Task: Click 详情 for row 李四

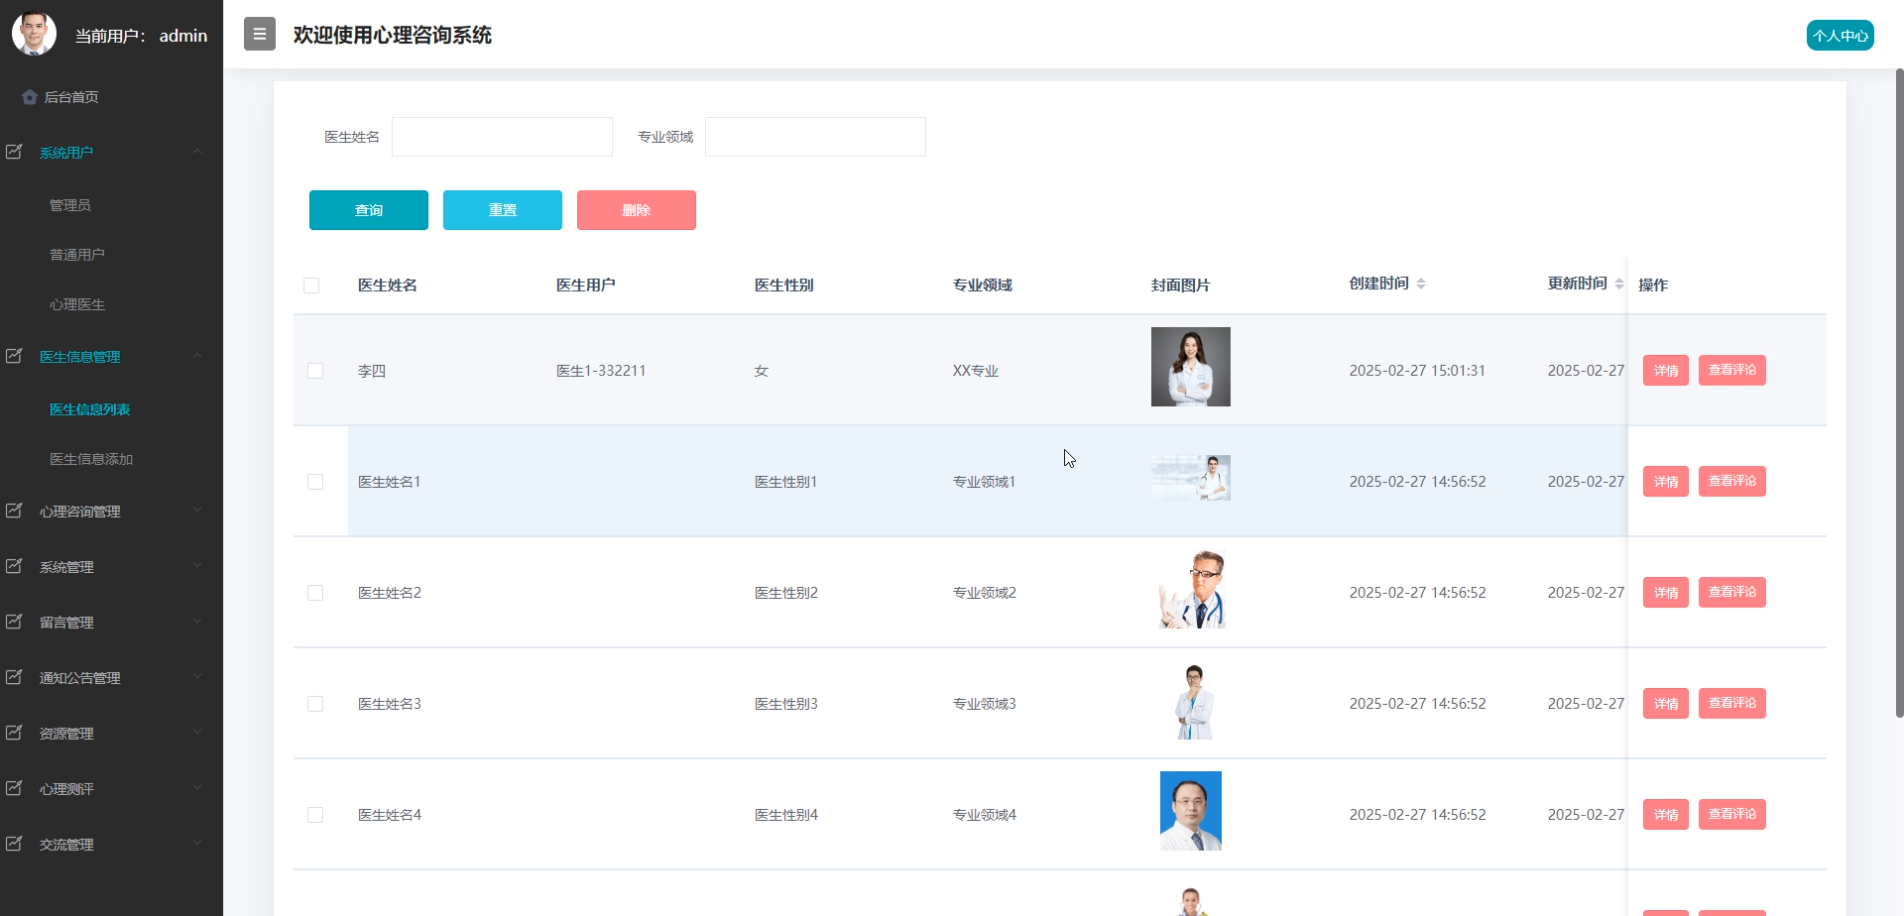Action: [1665, 370]
